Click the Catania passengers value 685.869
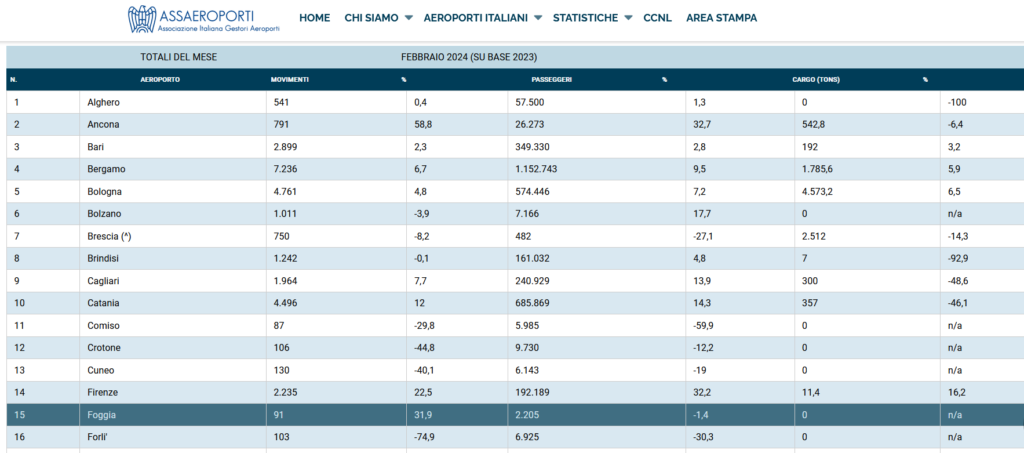This screenshot has height=453, width=1024. (x=539, y=303)
